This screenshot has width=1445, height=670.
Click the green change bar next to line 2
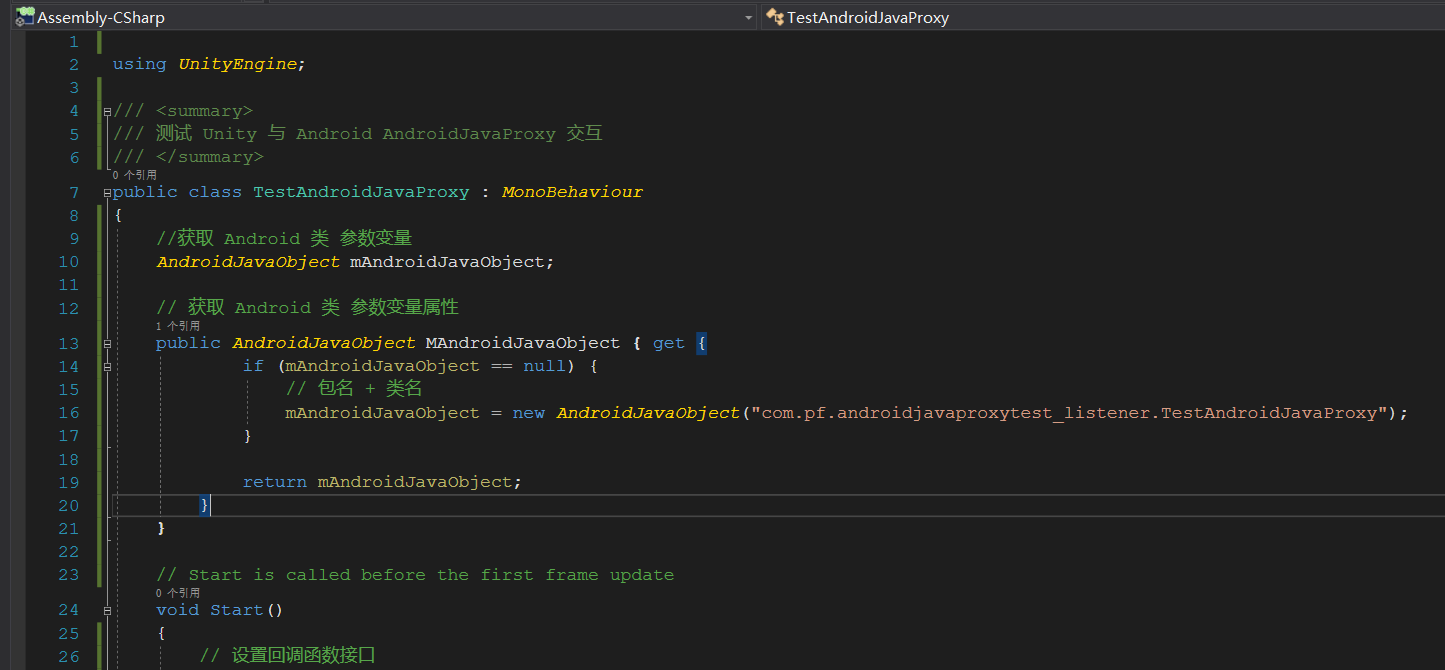[97, 63]
